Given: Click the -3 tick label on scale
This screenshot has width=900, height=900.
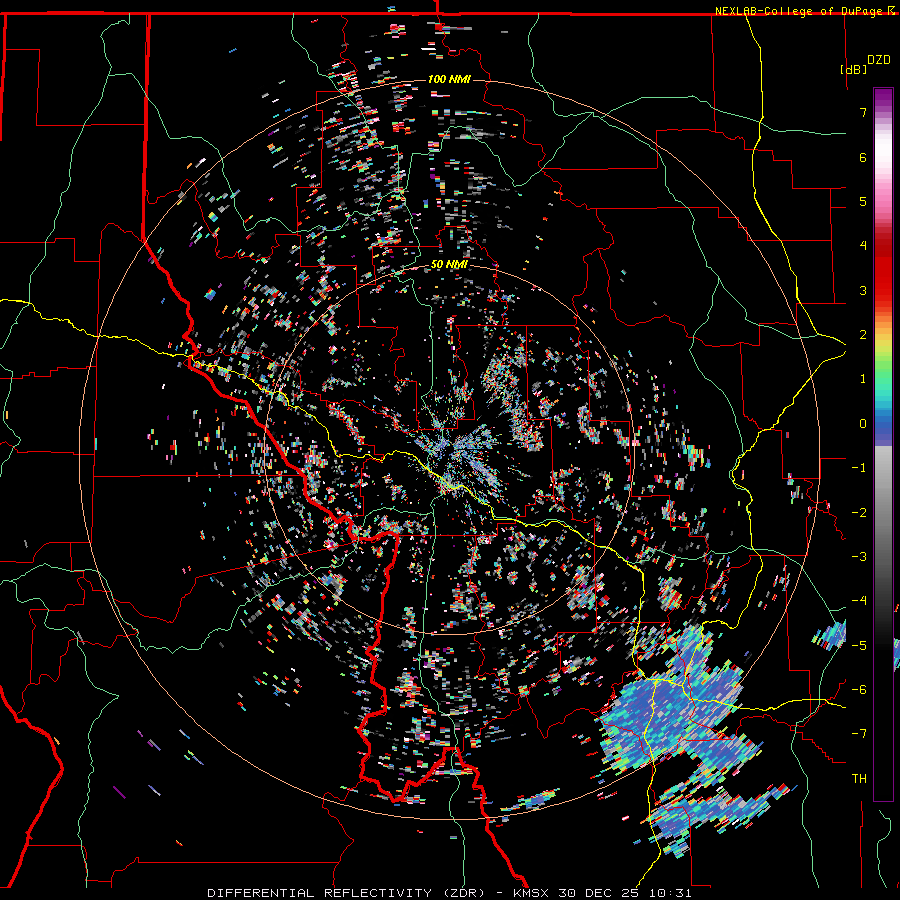Looking at the screenshot, I should point(859,557).
